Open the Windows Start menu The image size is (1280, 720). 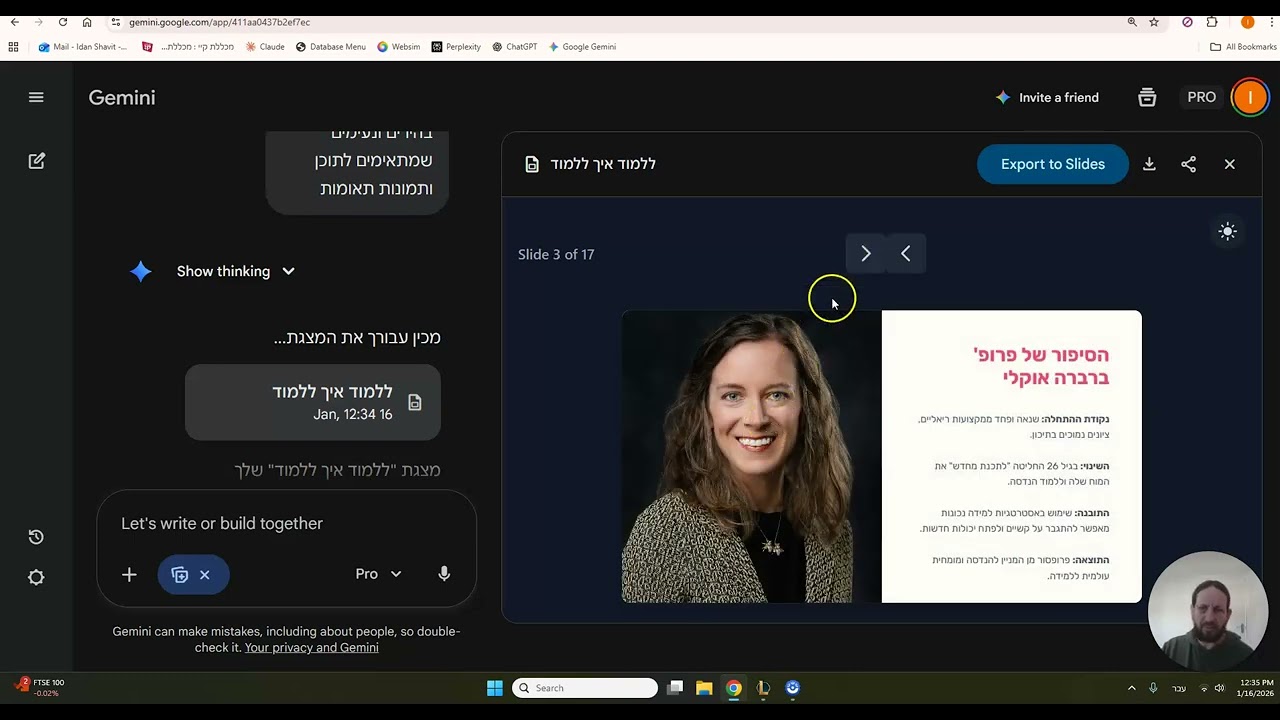(494, 688)
